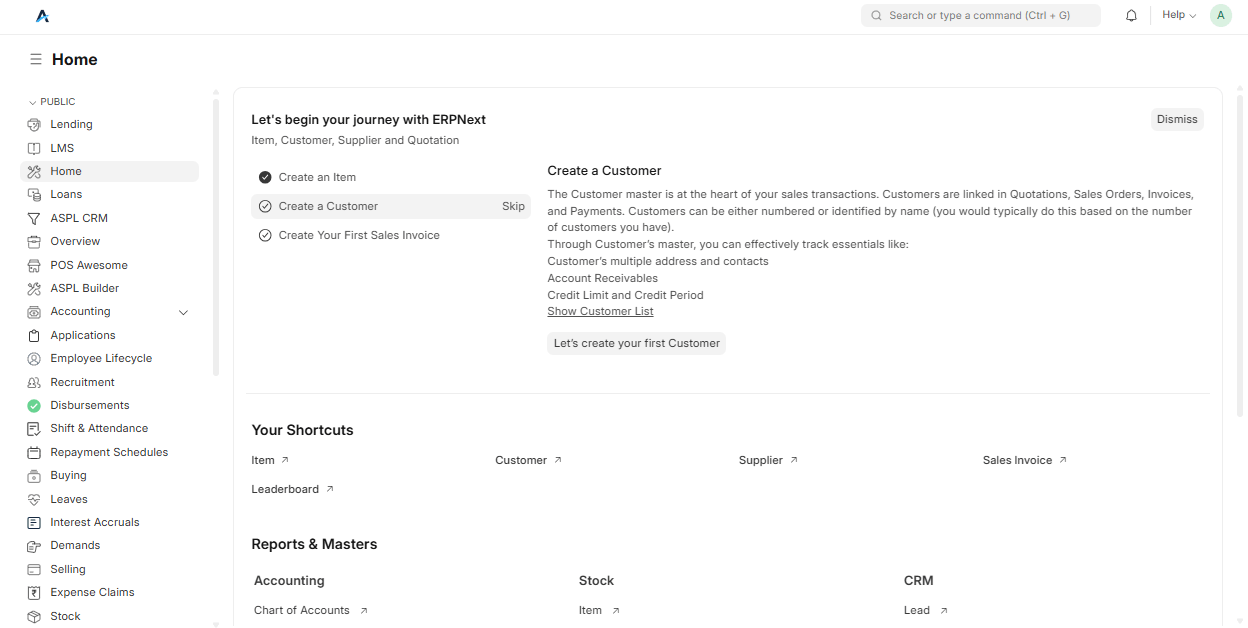The image size is (1248, 628).
Task: Open the user avatar menu
Action: click(1220, 16)
